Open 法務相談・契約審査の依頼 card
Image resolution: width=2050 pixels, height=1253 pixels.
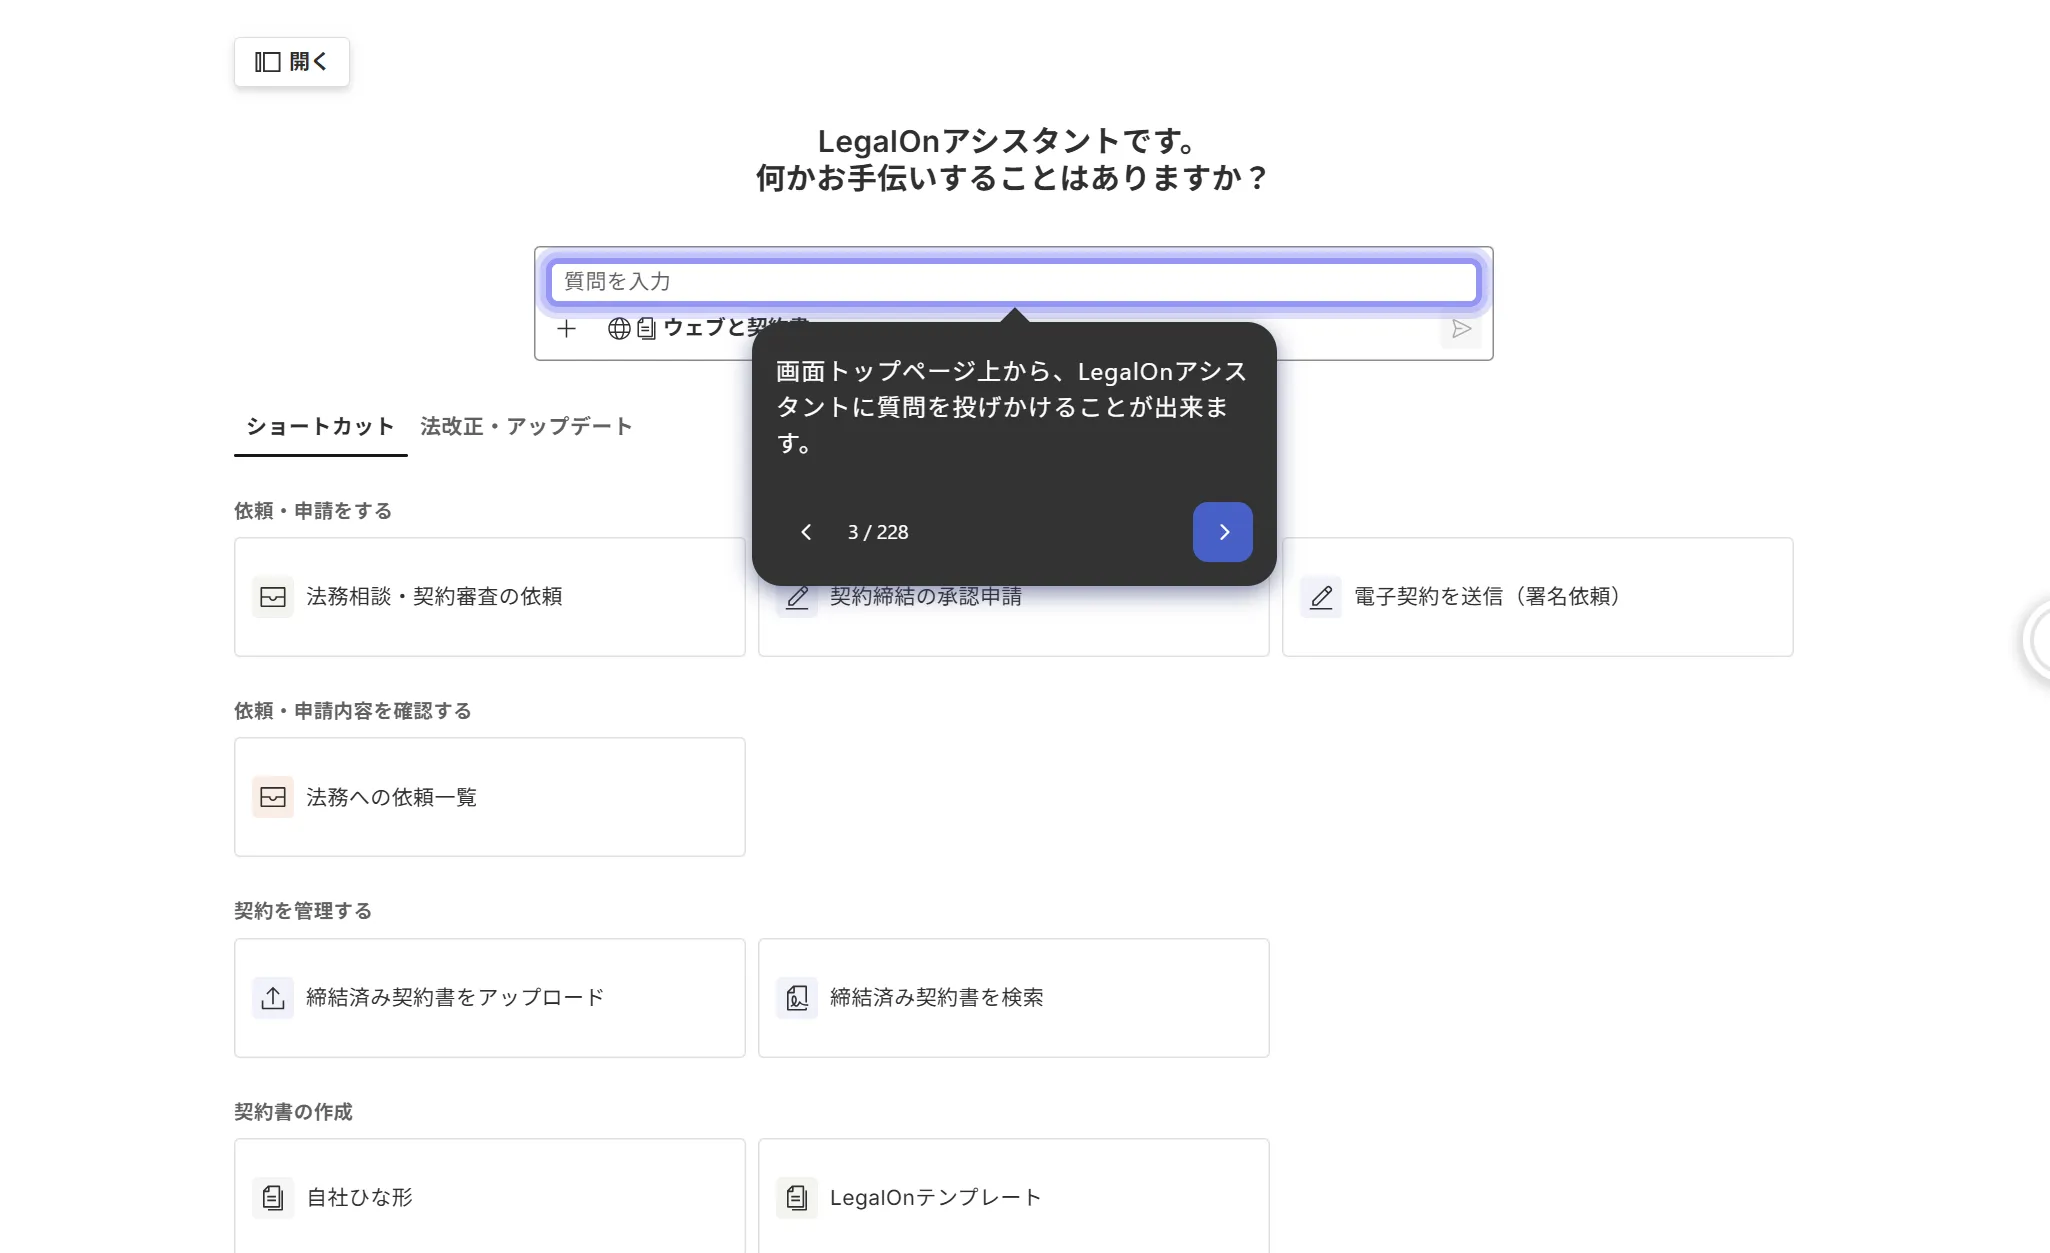click(x=490, y=597)
